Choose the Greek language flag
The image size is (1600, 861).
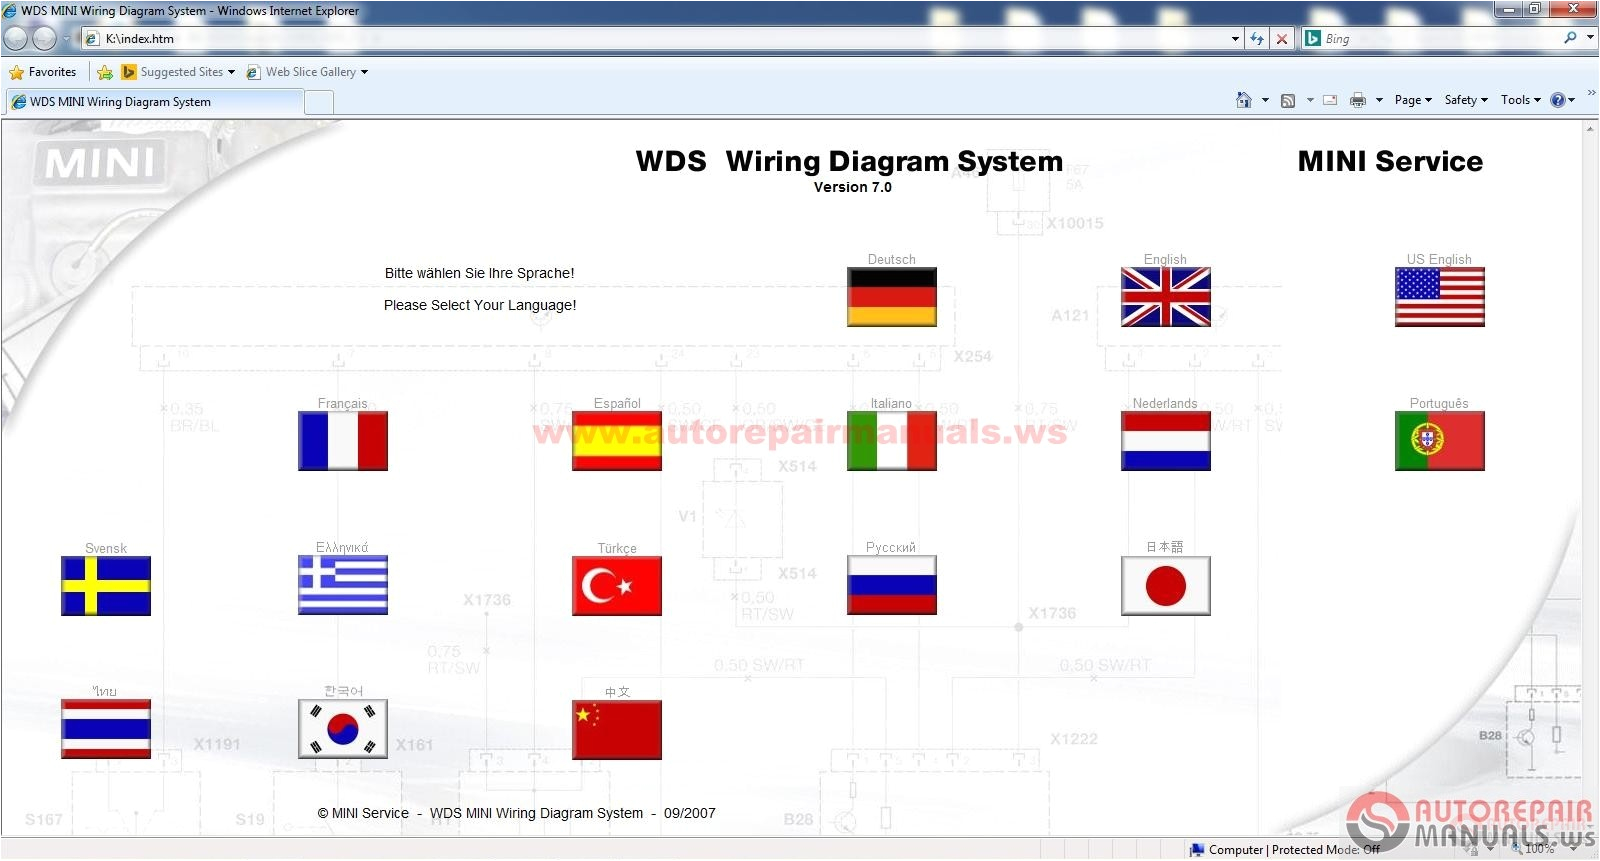click(343, 585)
